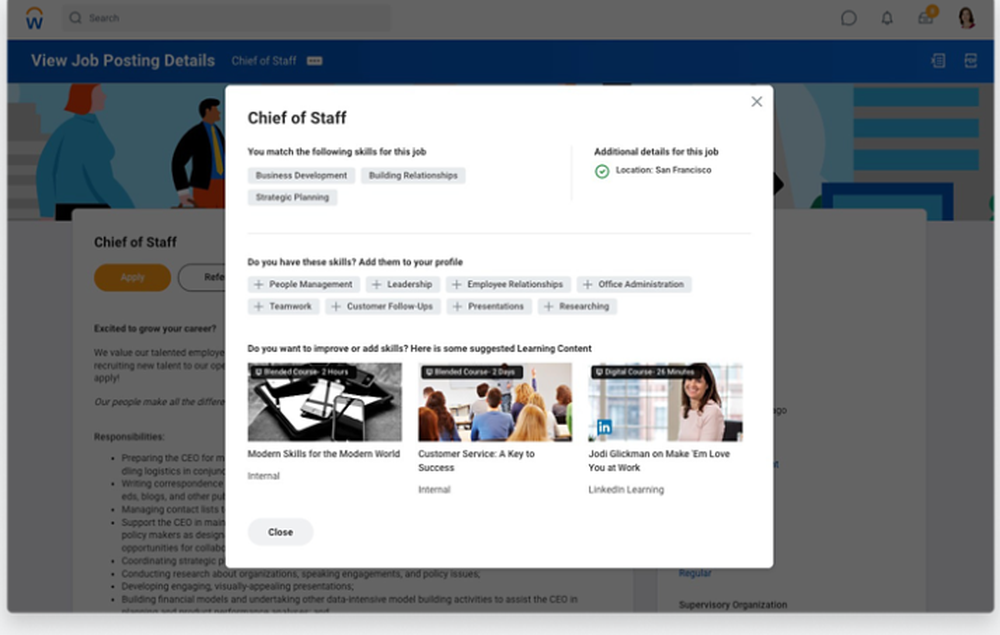Close the Chief of Staff dialog with X
This screenshot has width=1000, height=635.
tap(756, 101)
